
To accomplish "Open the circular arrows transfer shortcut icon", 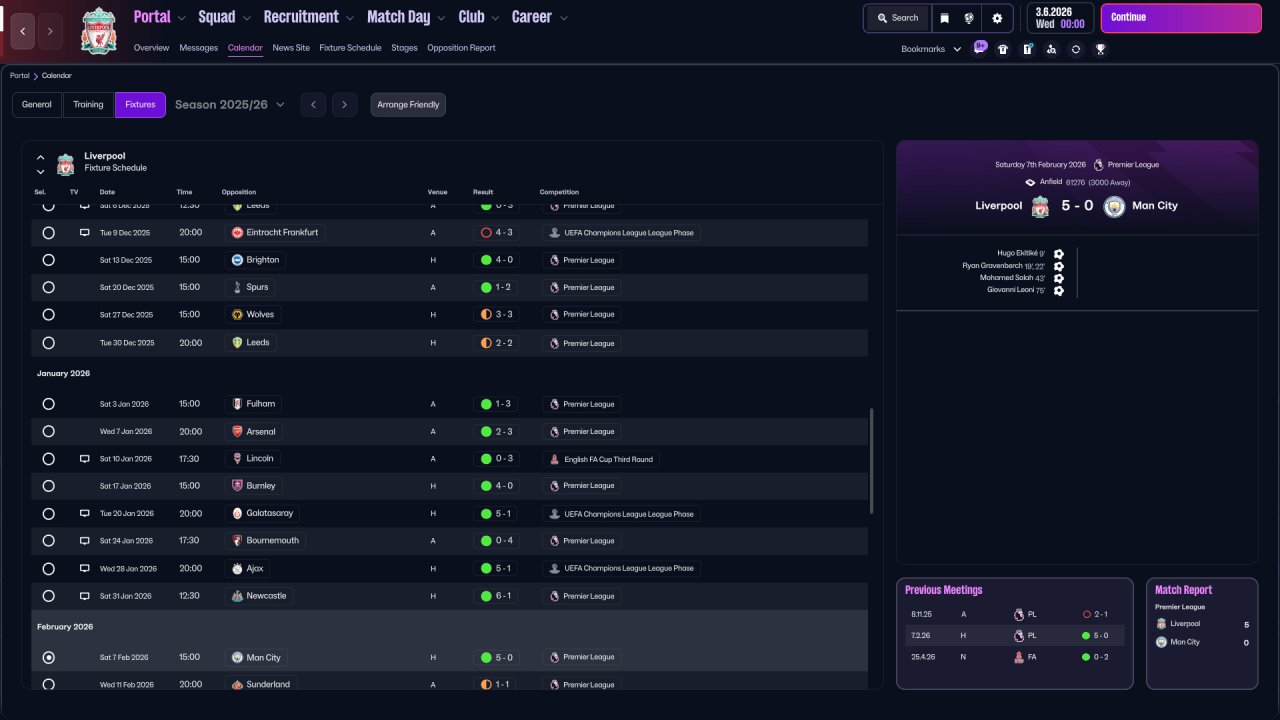I will (1076, 49).
